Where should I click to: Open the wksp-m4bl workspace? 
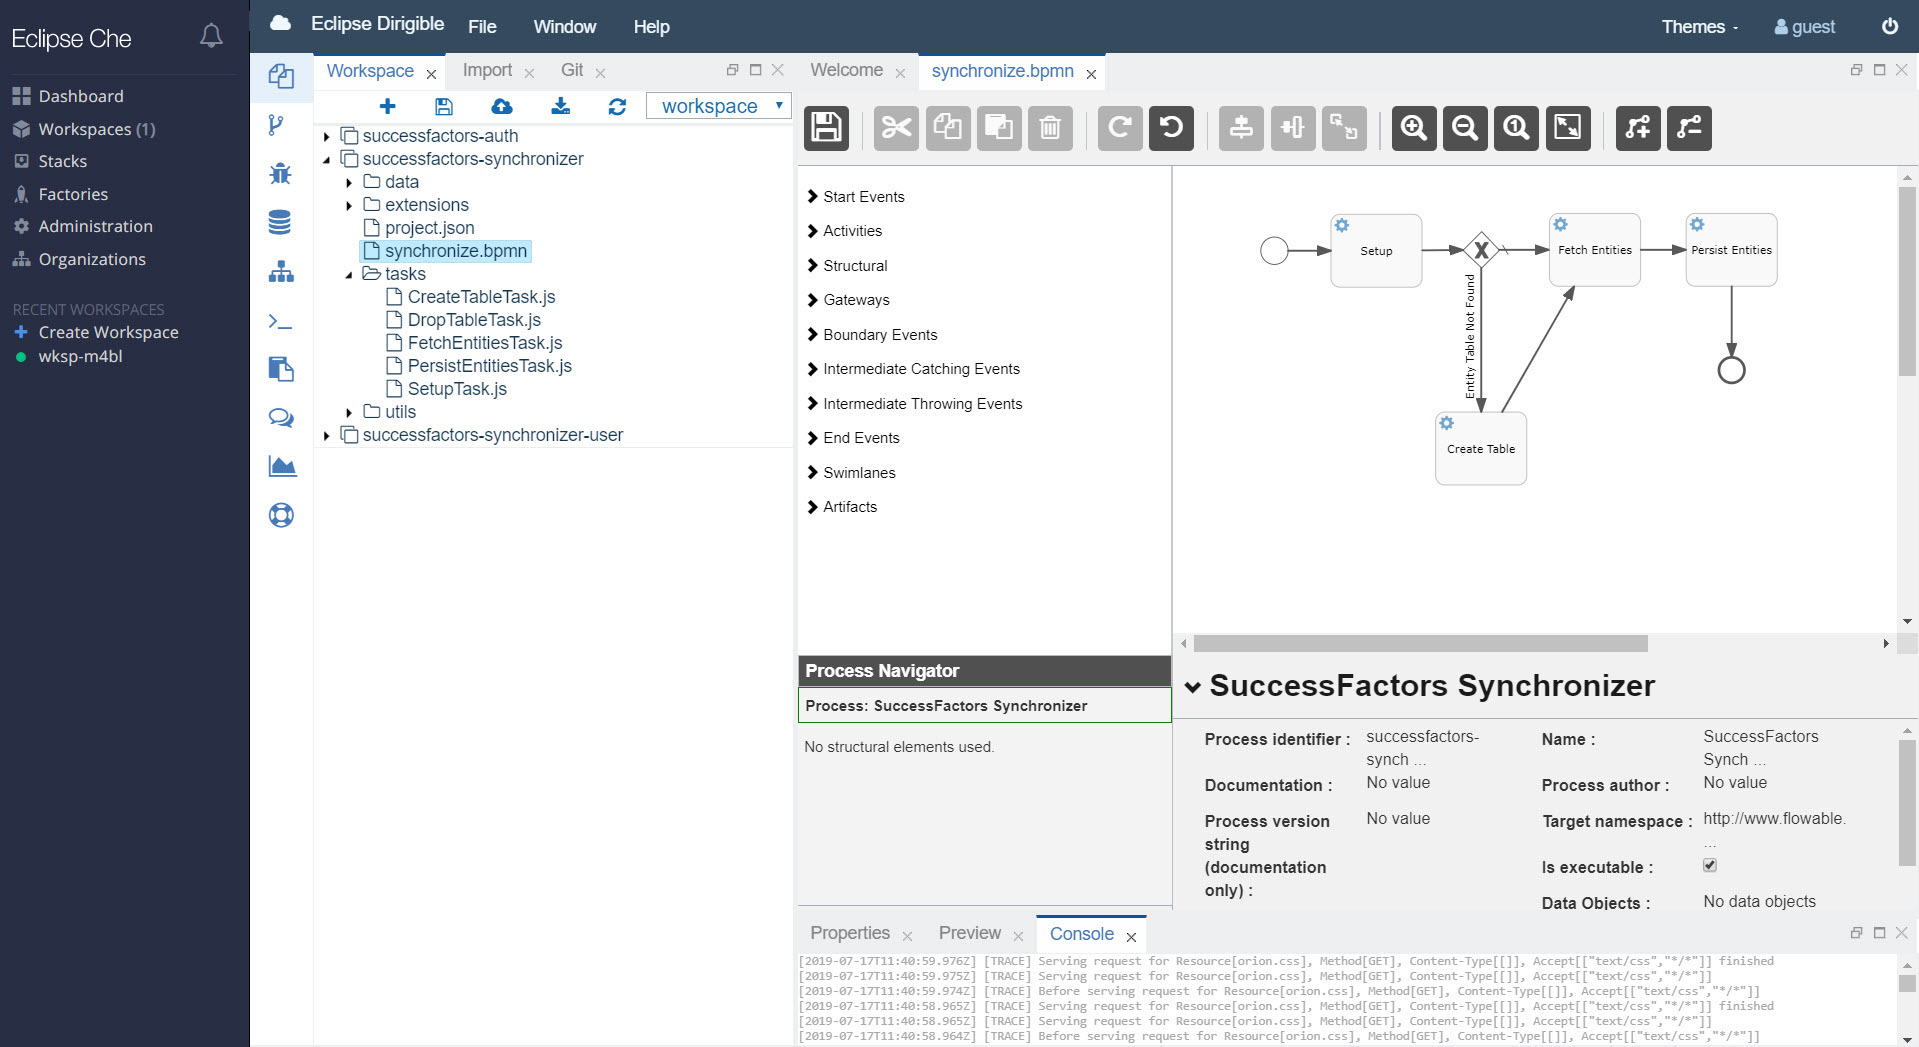pyautogui.click(x=80, y=356)
